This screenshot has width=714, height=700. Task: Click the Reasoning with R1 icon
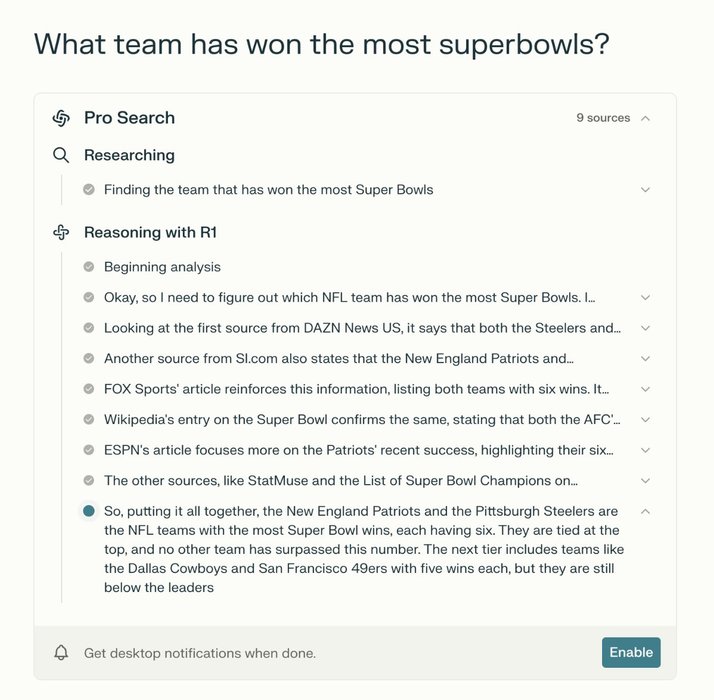[61, 233]
